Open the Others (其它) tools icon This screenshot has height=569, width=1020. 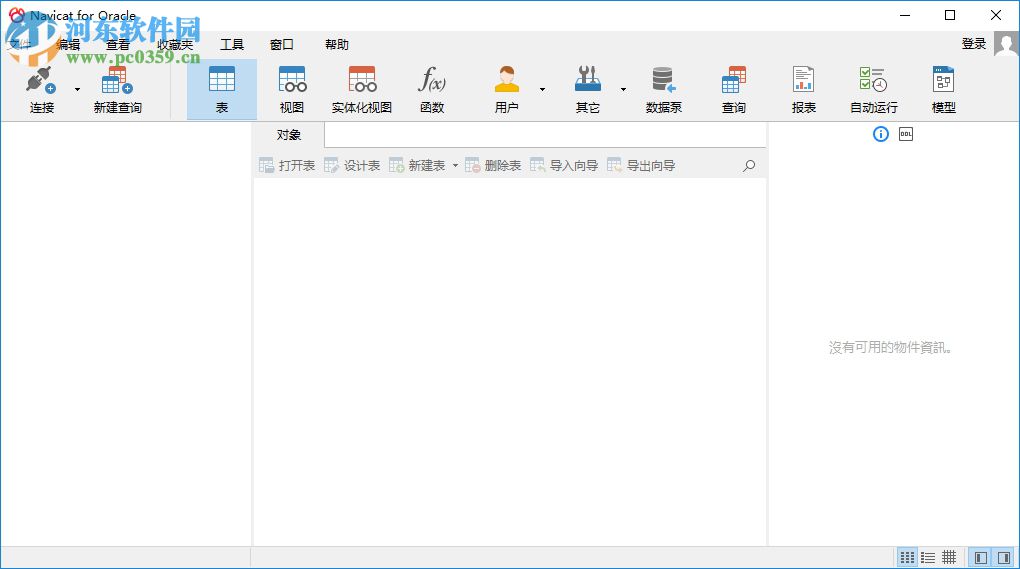(x=587, y=90)
